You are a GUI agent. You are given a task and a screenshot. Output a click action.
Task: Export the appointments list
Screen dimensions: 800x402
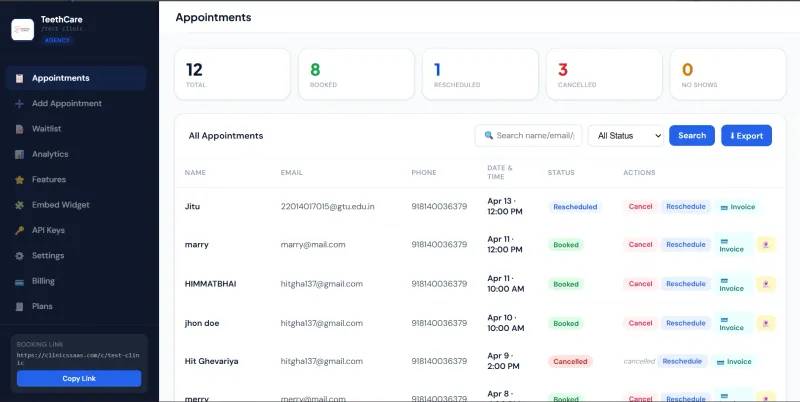pos(746,136)
